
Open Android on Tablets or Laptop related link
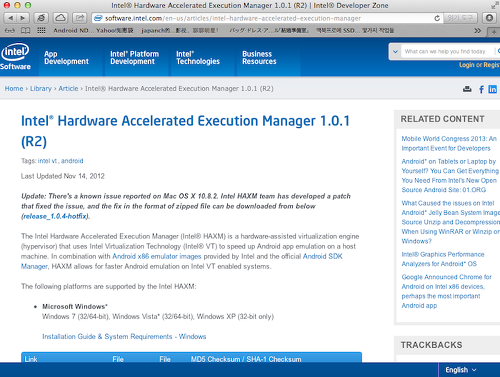click(450, 176)
